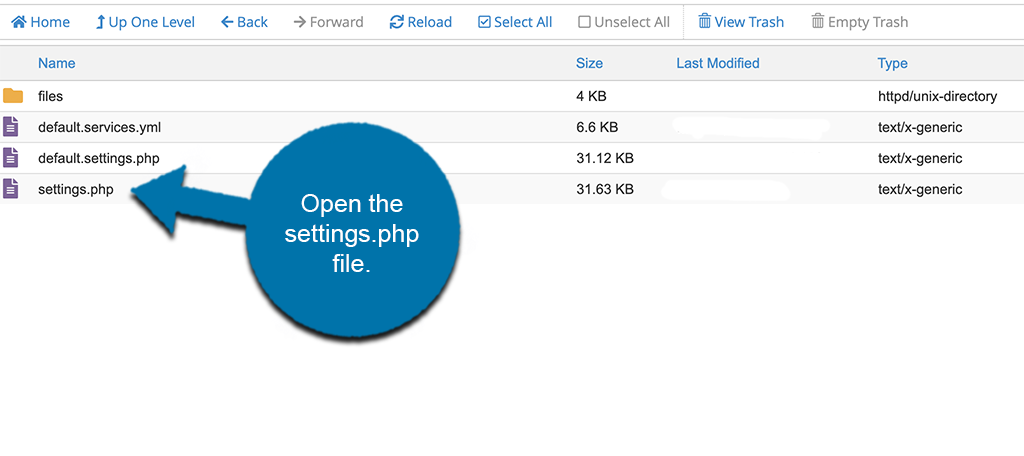Viewport: 1024px width, 456px height.
Task: Select default.services.yml file
Action: [x=99, y=127]
